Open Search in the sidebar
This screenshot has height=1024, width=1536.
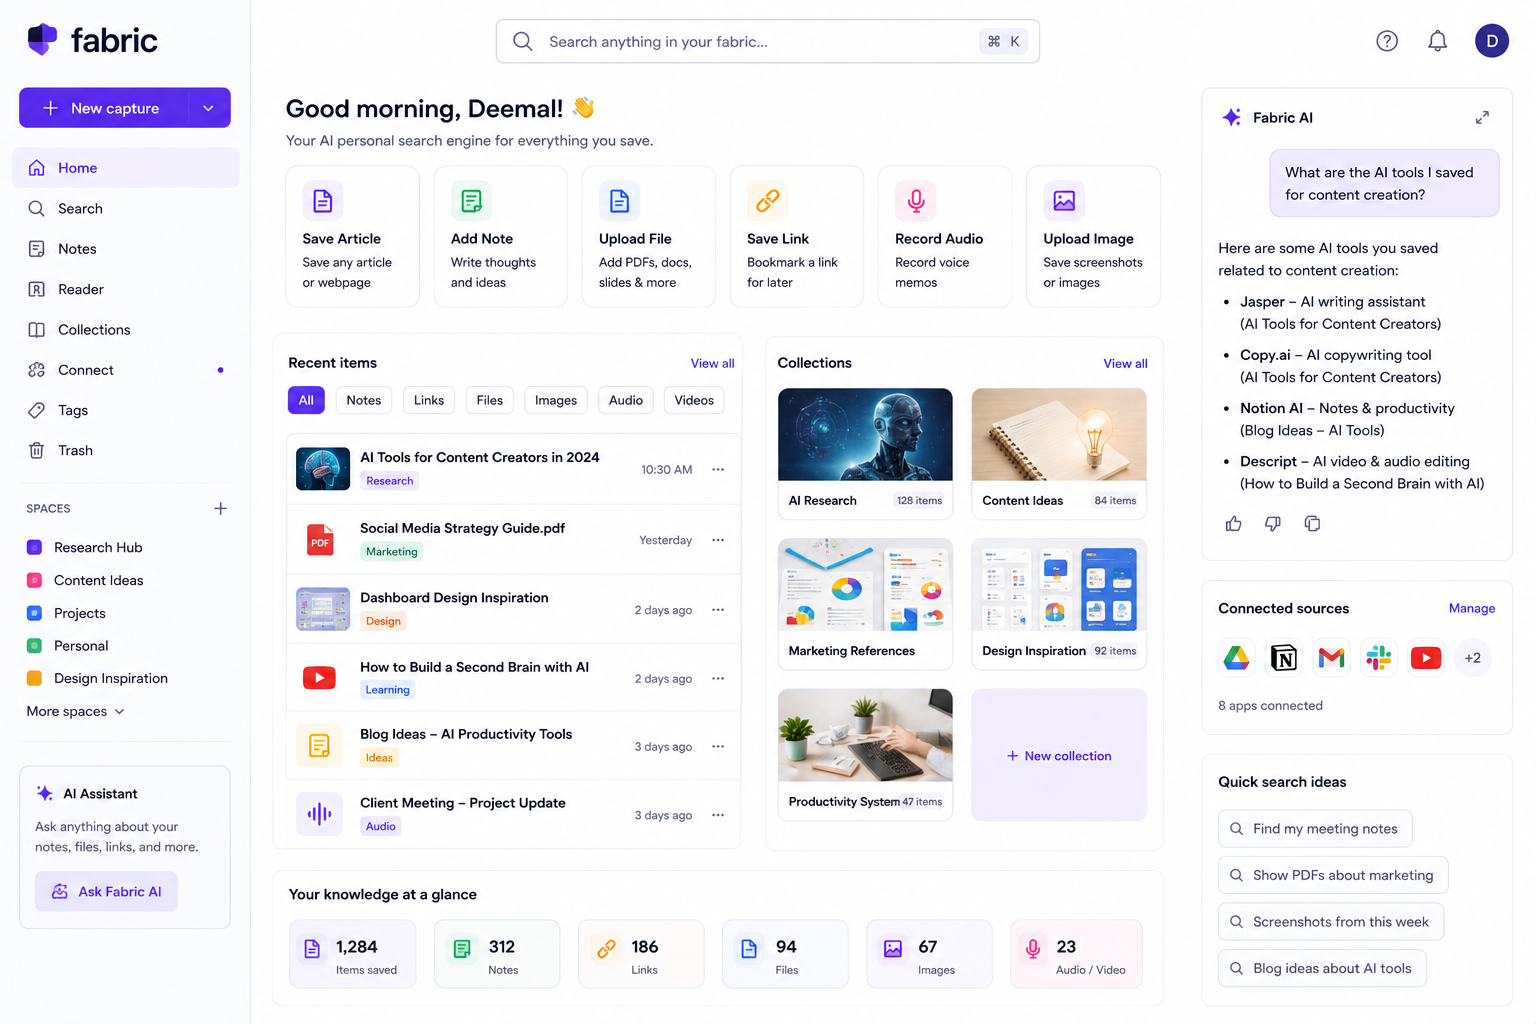[x=126, y=208]
